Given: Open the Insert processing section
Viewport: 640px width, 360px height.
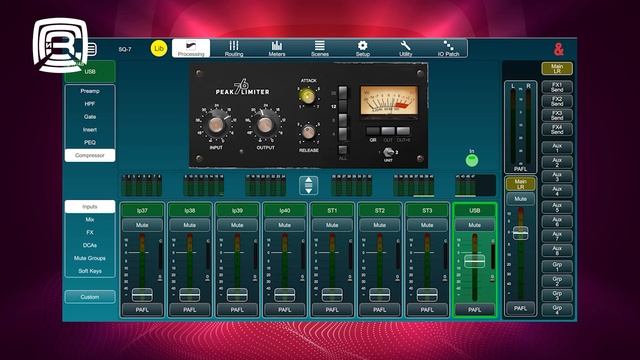Looking at the screenshot, I should click(90, 130).
